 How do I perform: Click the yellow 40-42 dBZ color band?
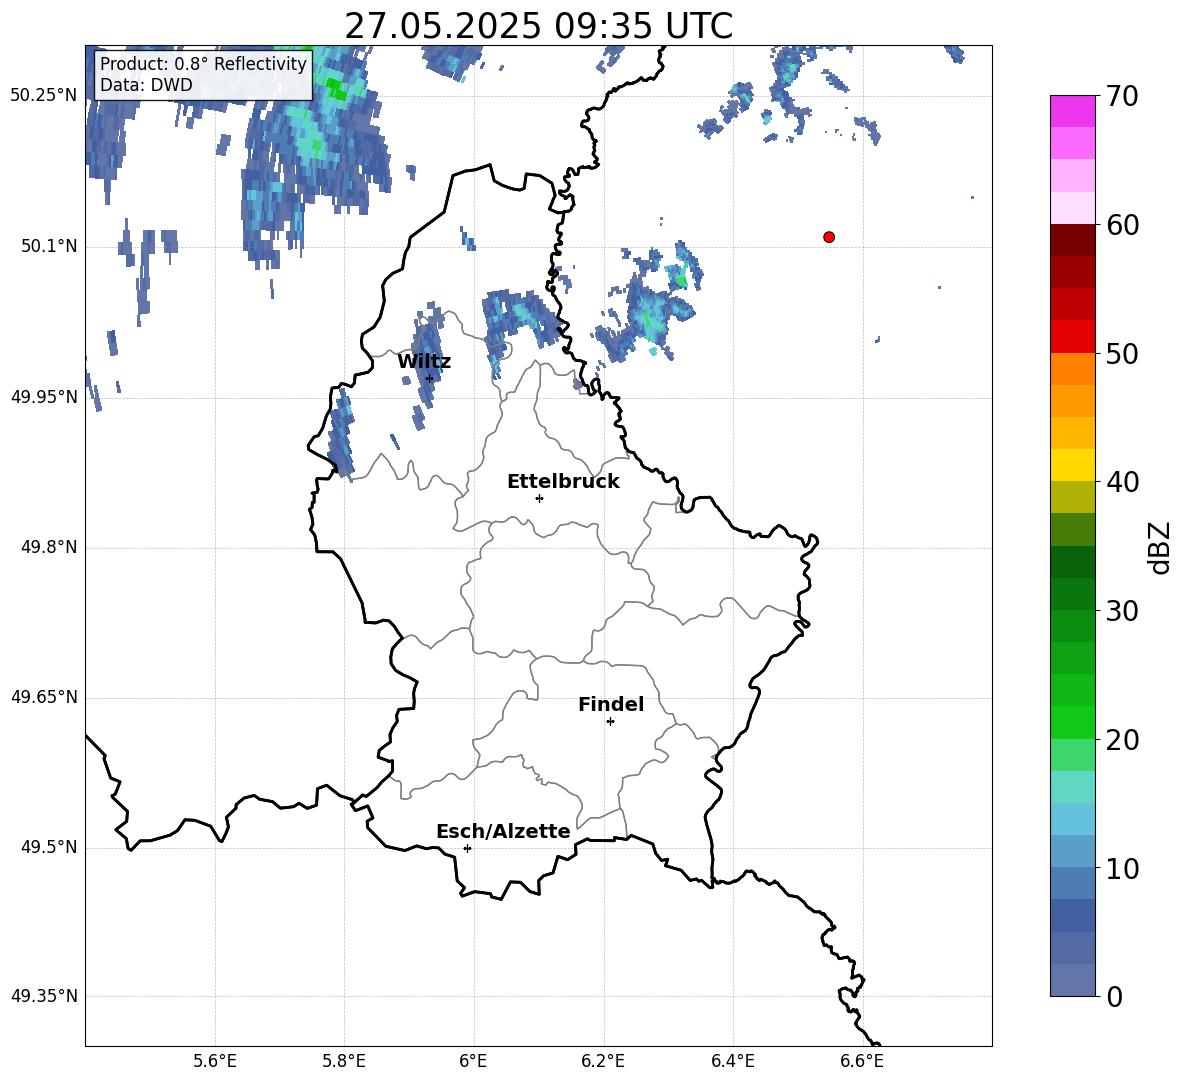tap(1072, 466)
